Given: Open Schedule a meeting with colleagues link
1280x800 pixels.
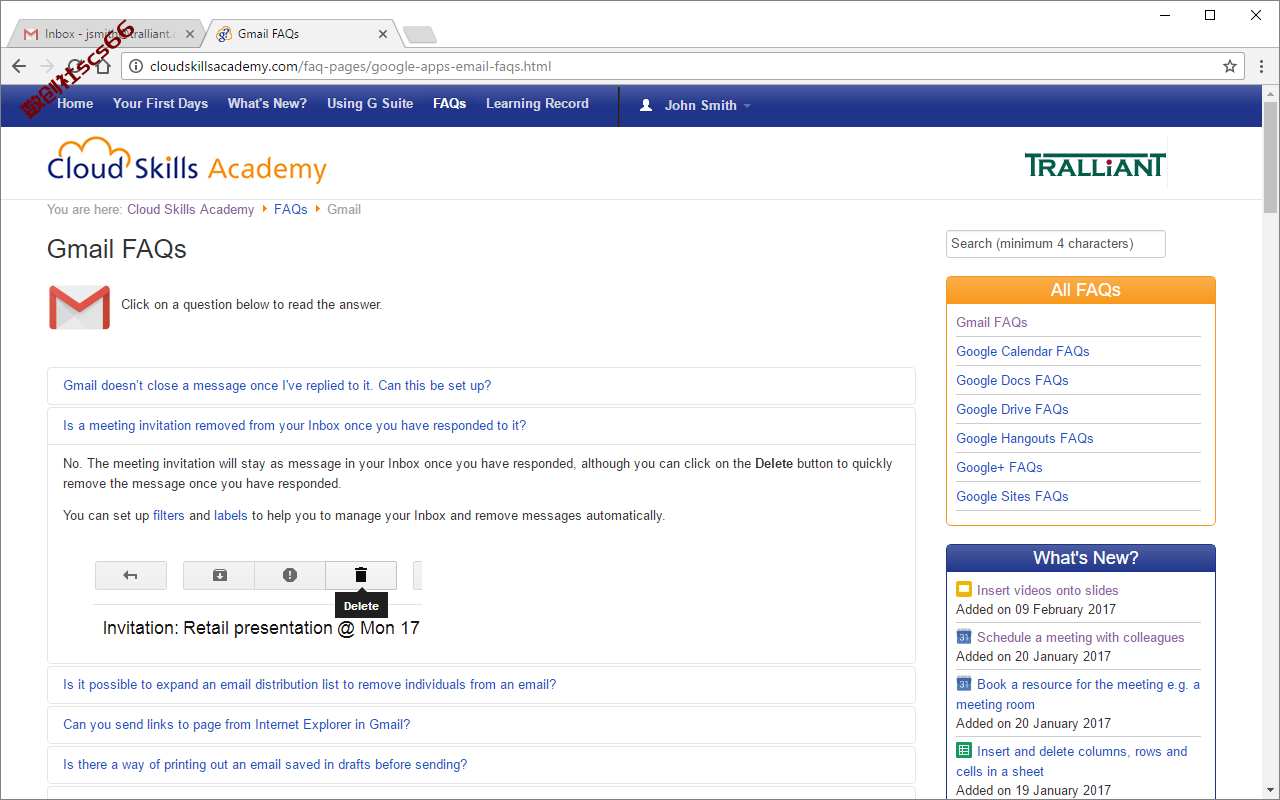Looking at the screenshot, I should tap(1080, 637).
